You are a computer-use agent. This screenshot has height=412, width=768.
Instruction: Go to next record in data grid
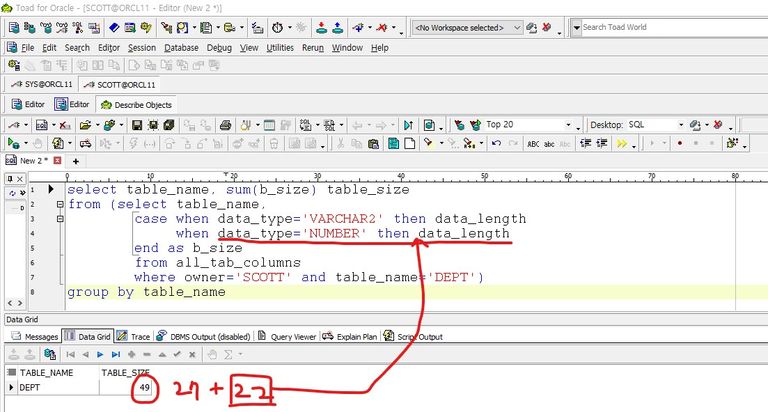(x=100, y=354)
